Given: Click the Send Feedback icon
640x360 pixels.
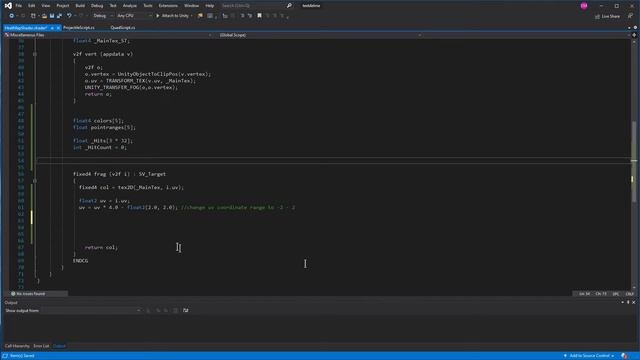Looking at the screenshot, I should point(630,16).
